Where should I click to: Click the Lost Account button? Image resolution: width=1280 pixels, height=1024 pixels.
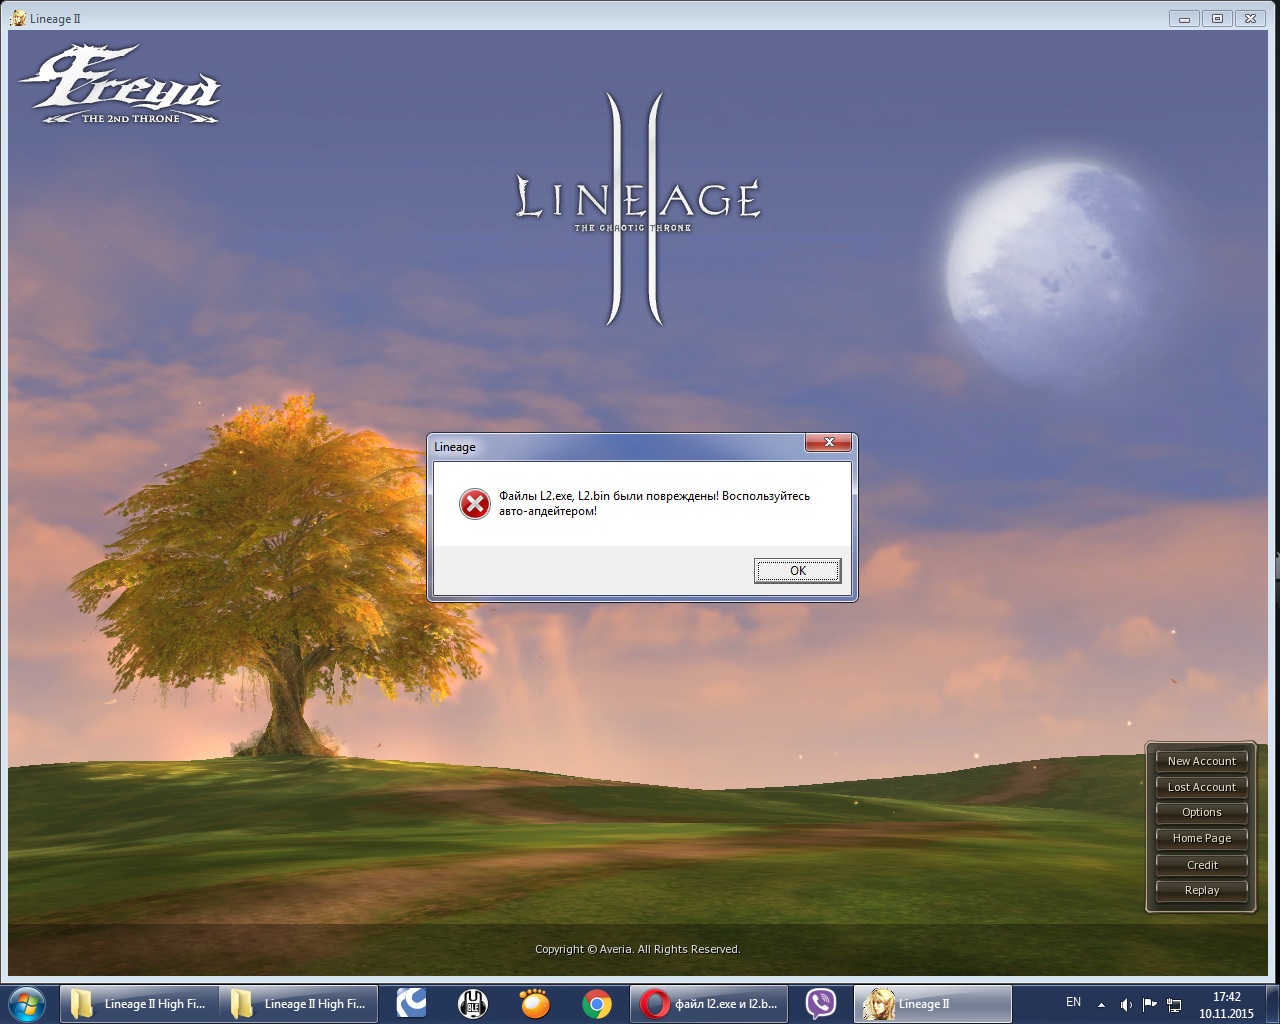click(x=1201, y=787)
